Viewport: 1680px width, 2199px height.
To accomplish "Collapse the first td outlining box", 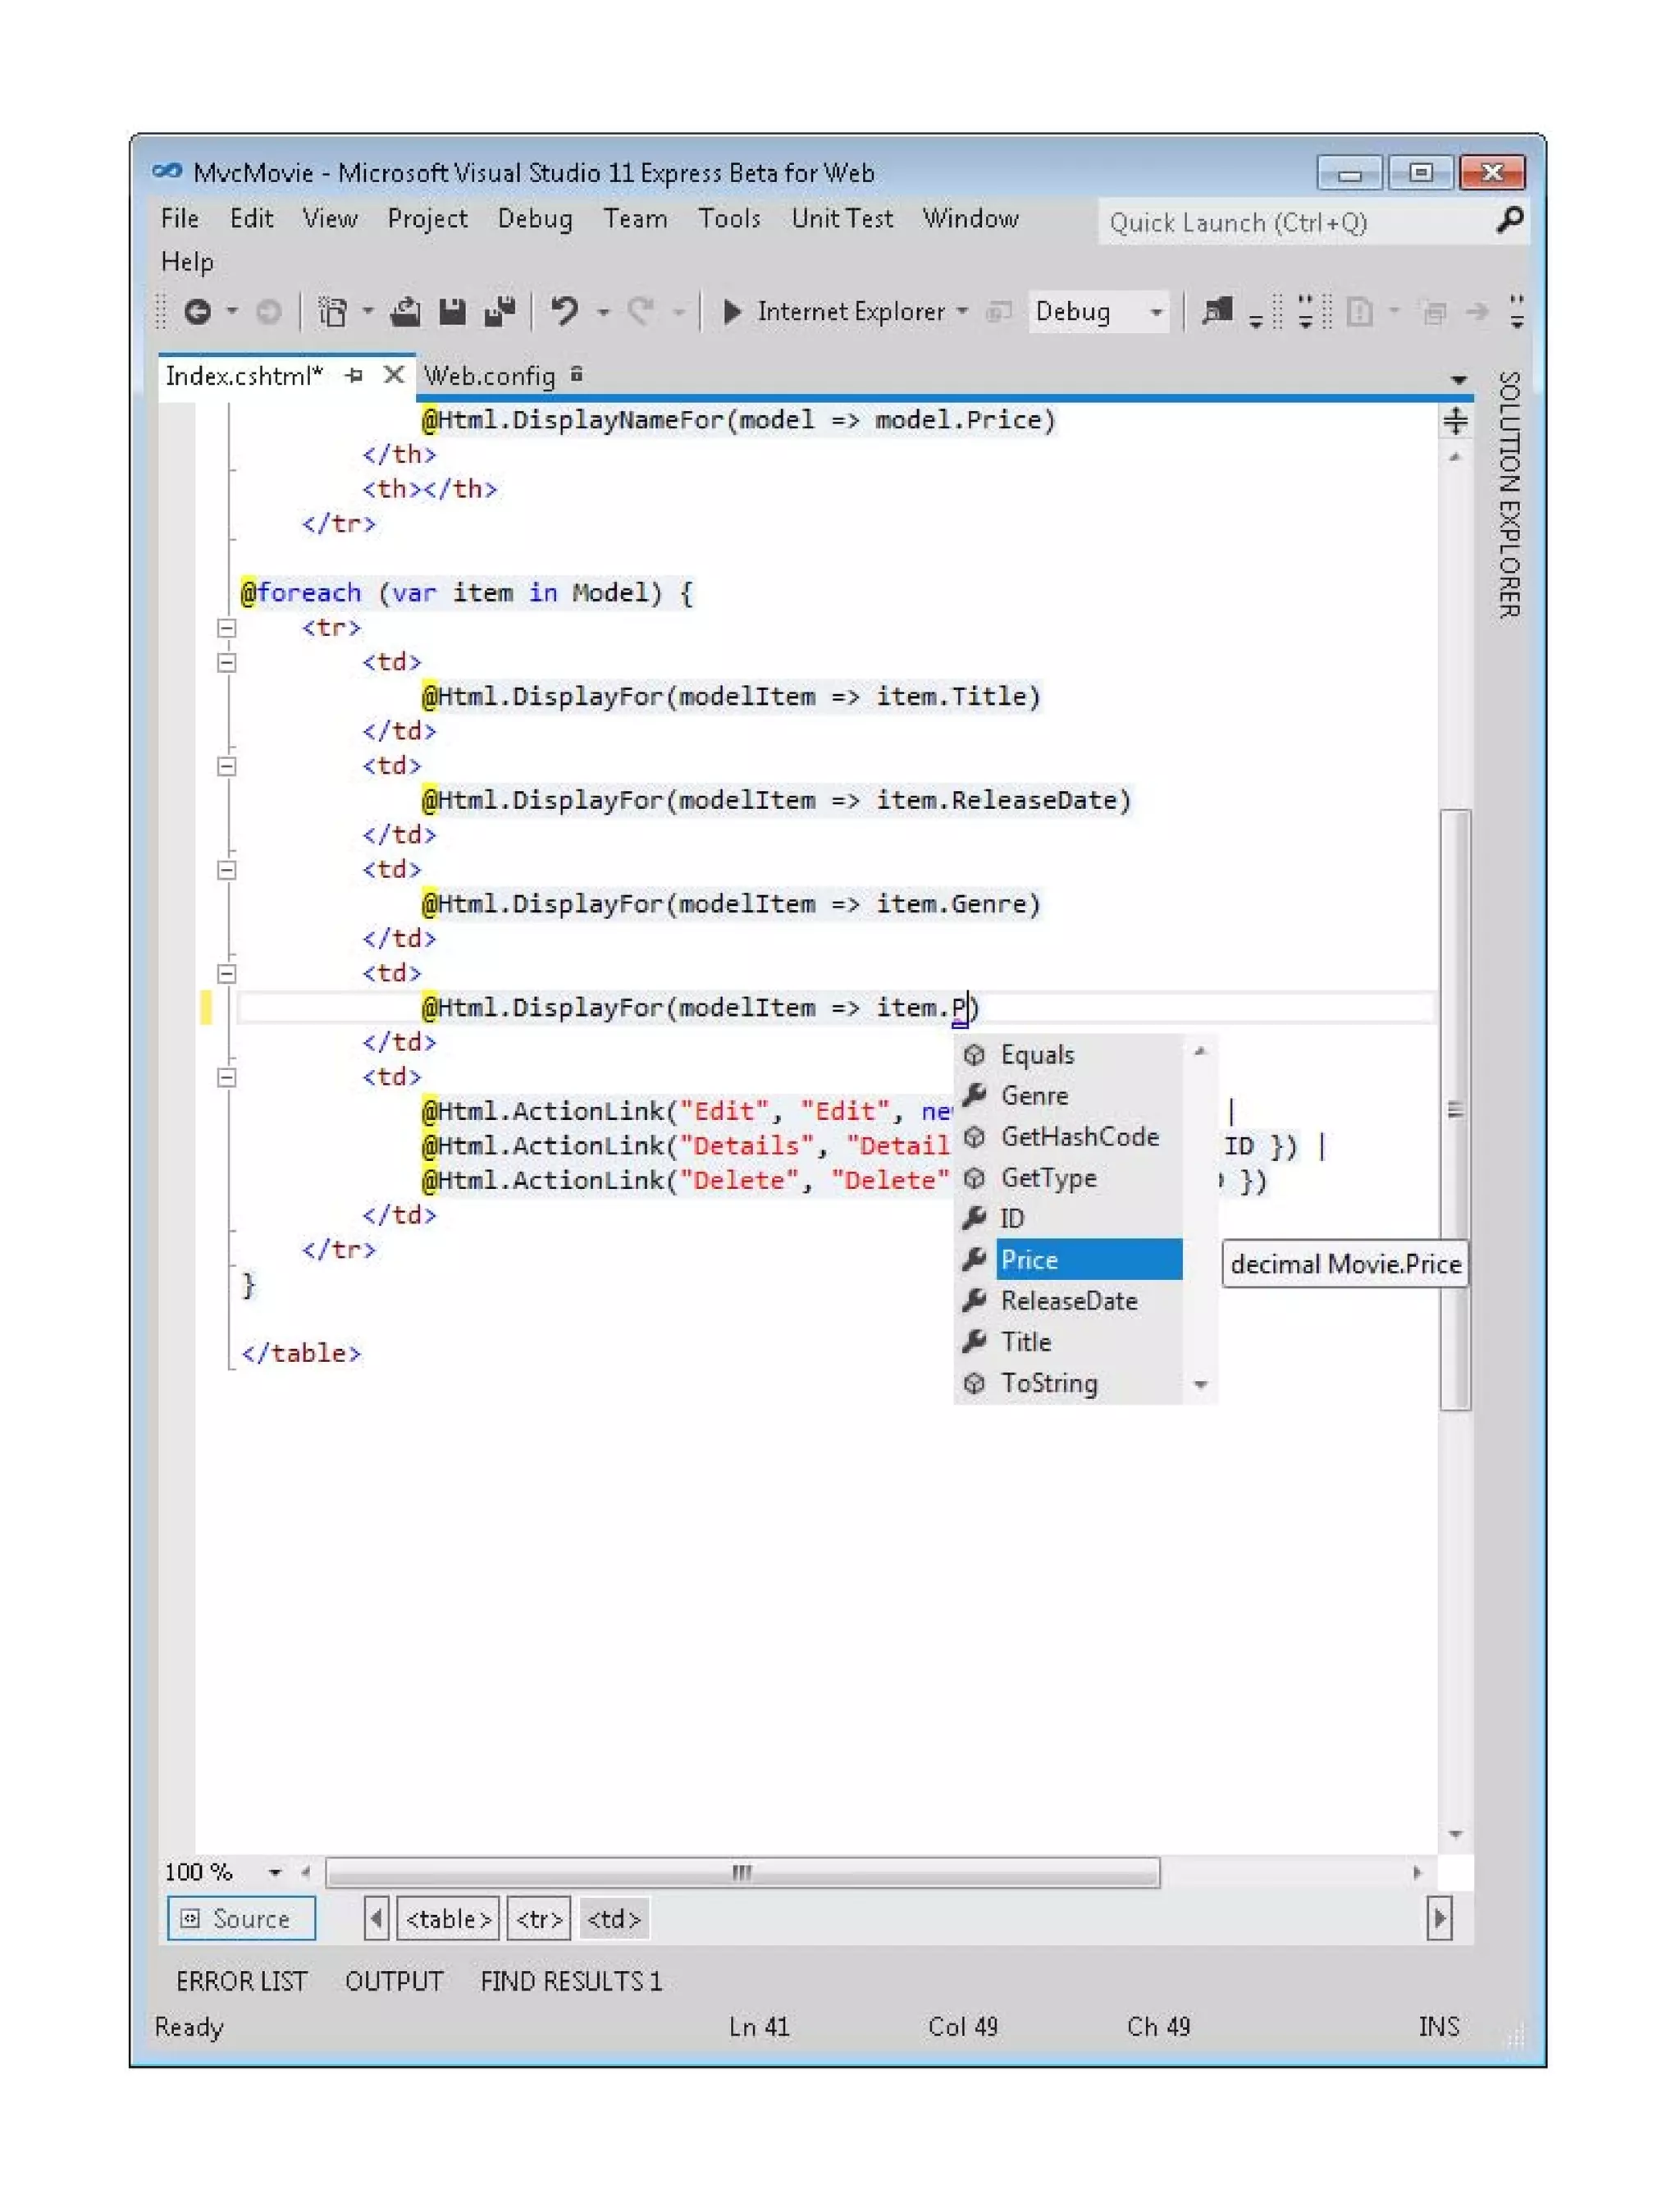I will pyautogui.click(x=227, y=663).
